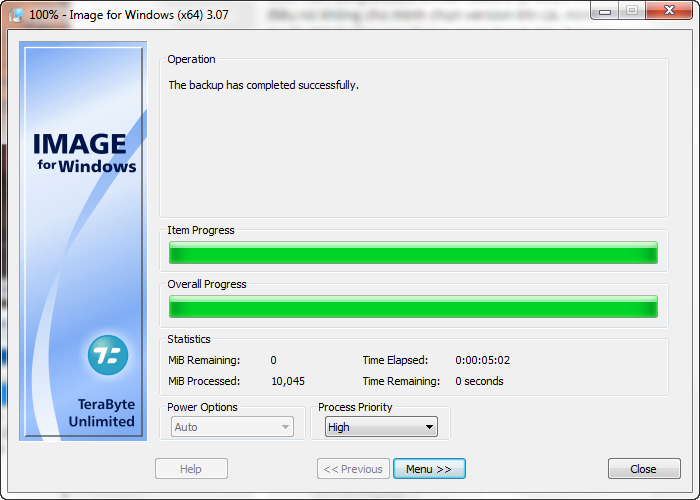Minimize the Image for Windows window

pos(605,11)
